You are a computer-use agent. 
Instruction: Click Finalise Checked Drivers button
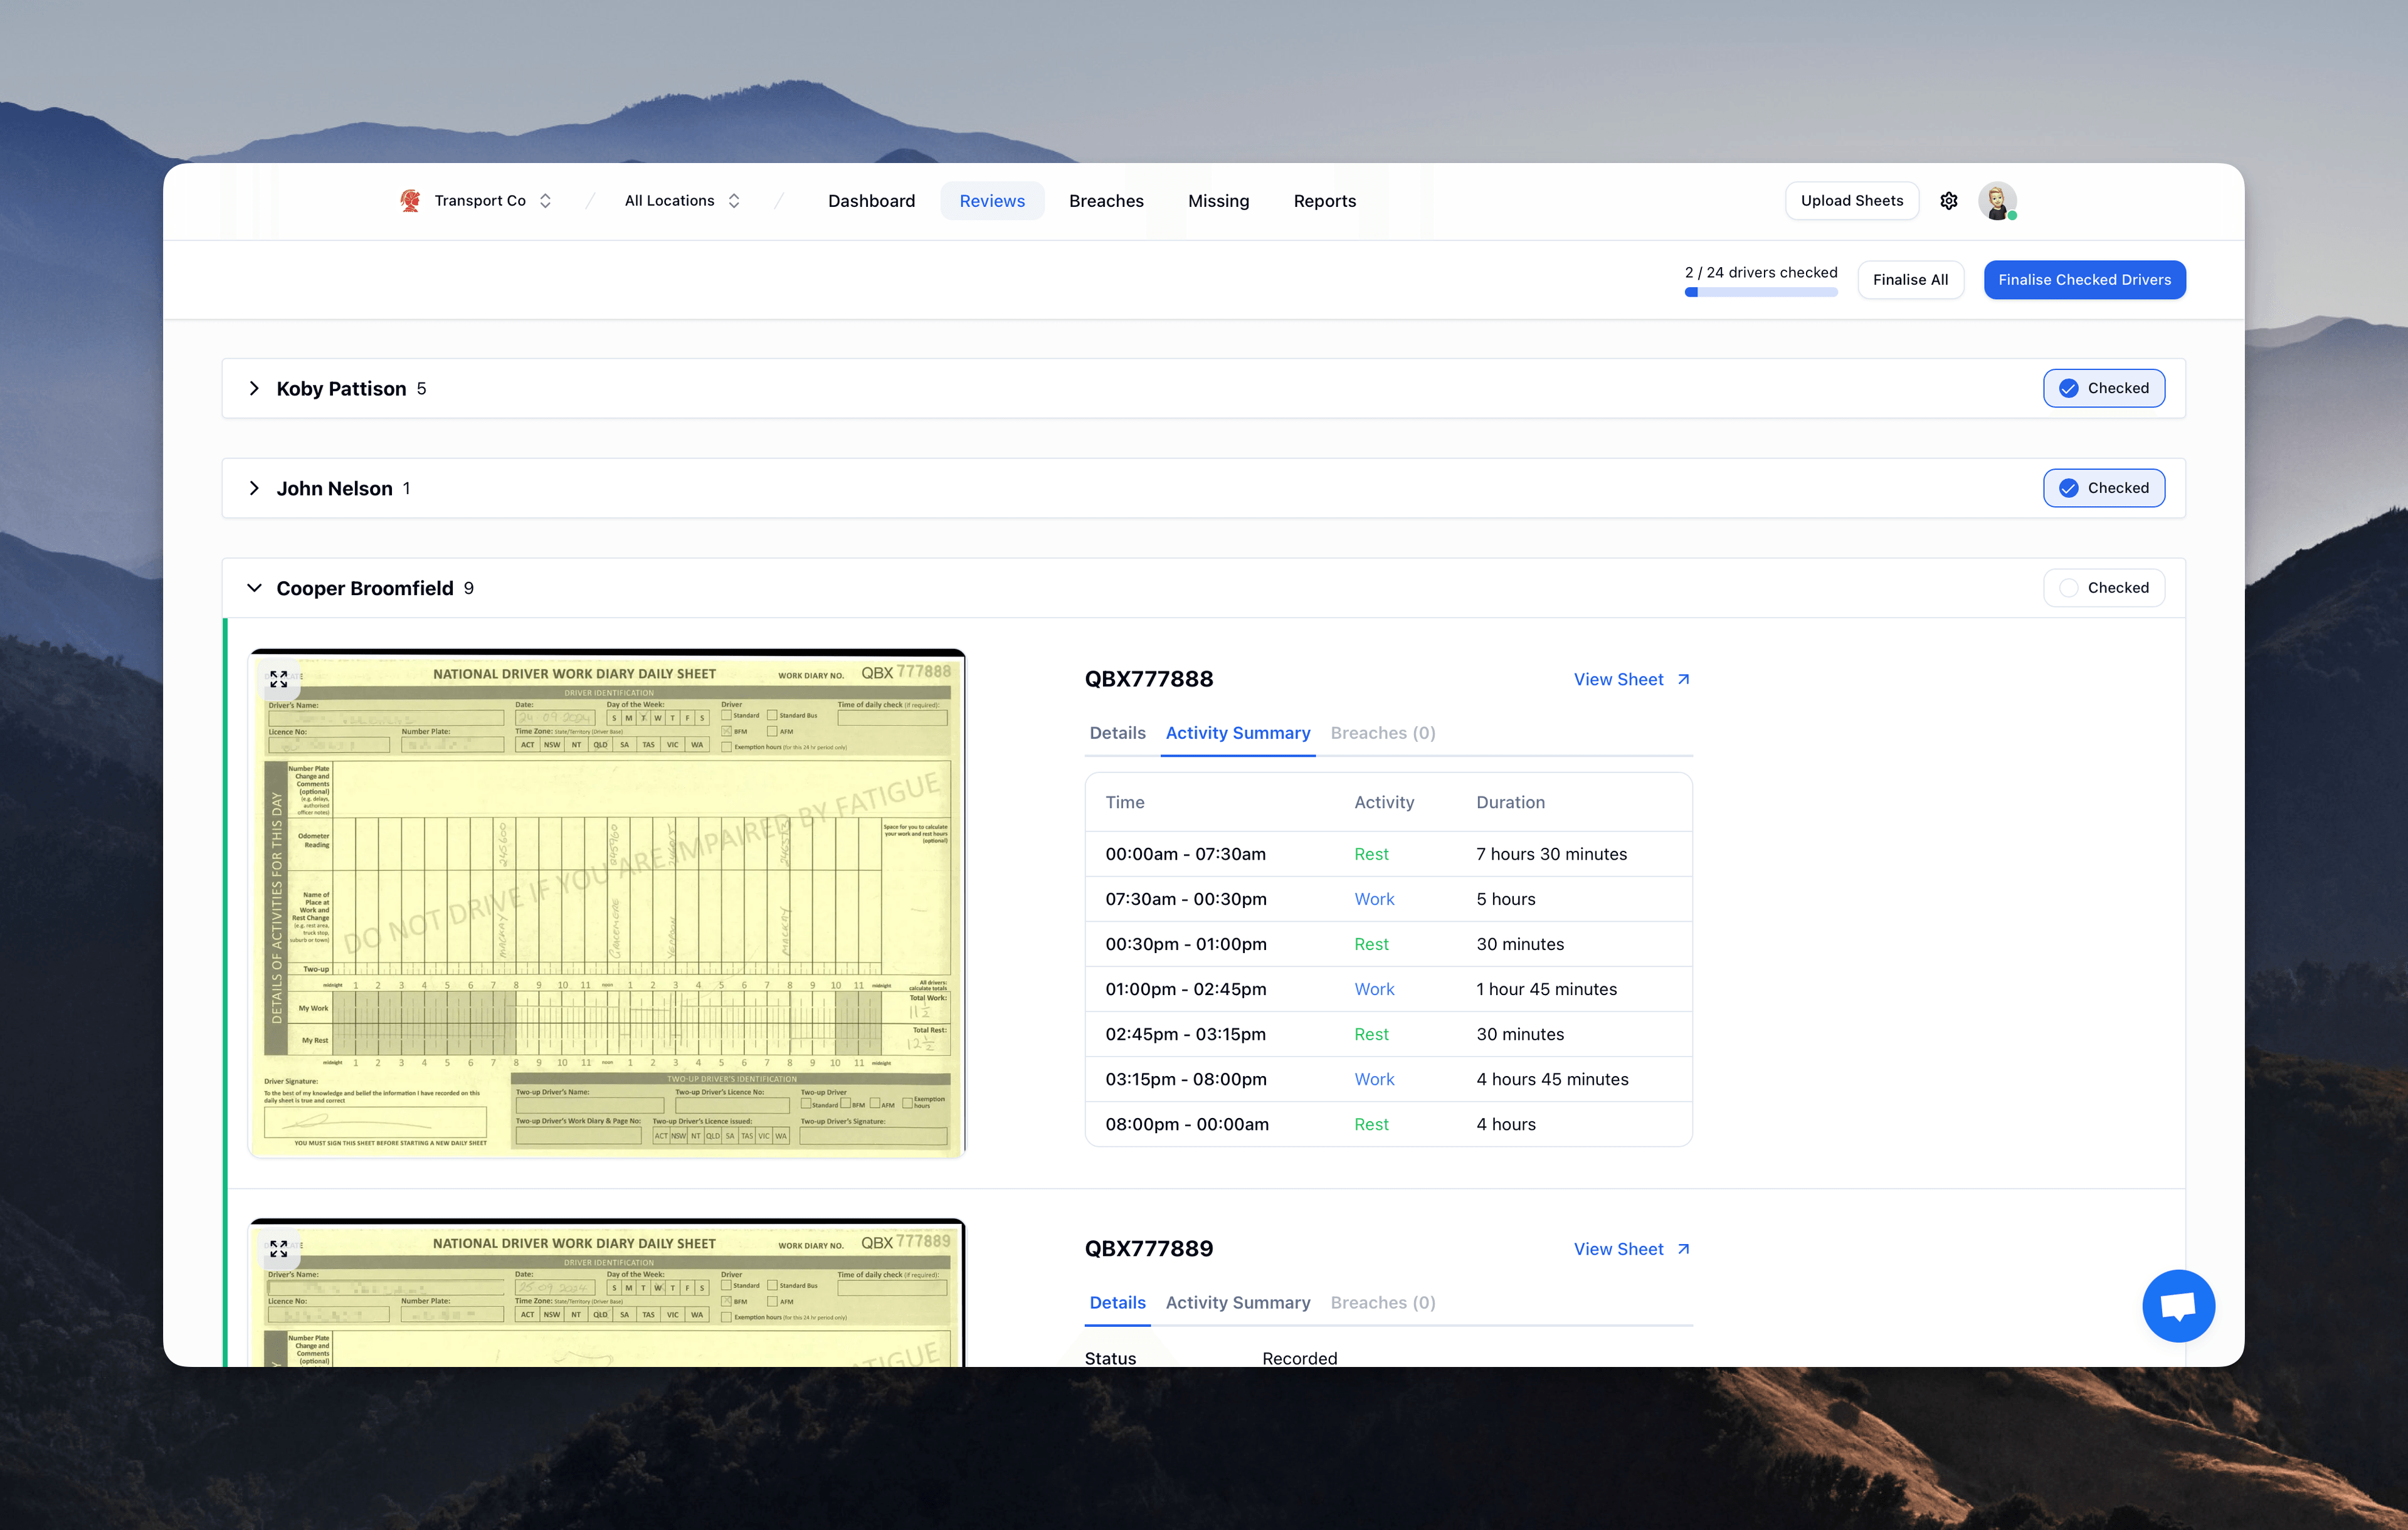point(2084,280)
